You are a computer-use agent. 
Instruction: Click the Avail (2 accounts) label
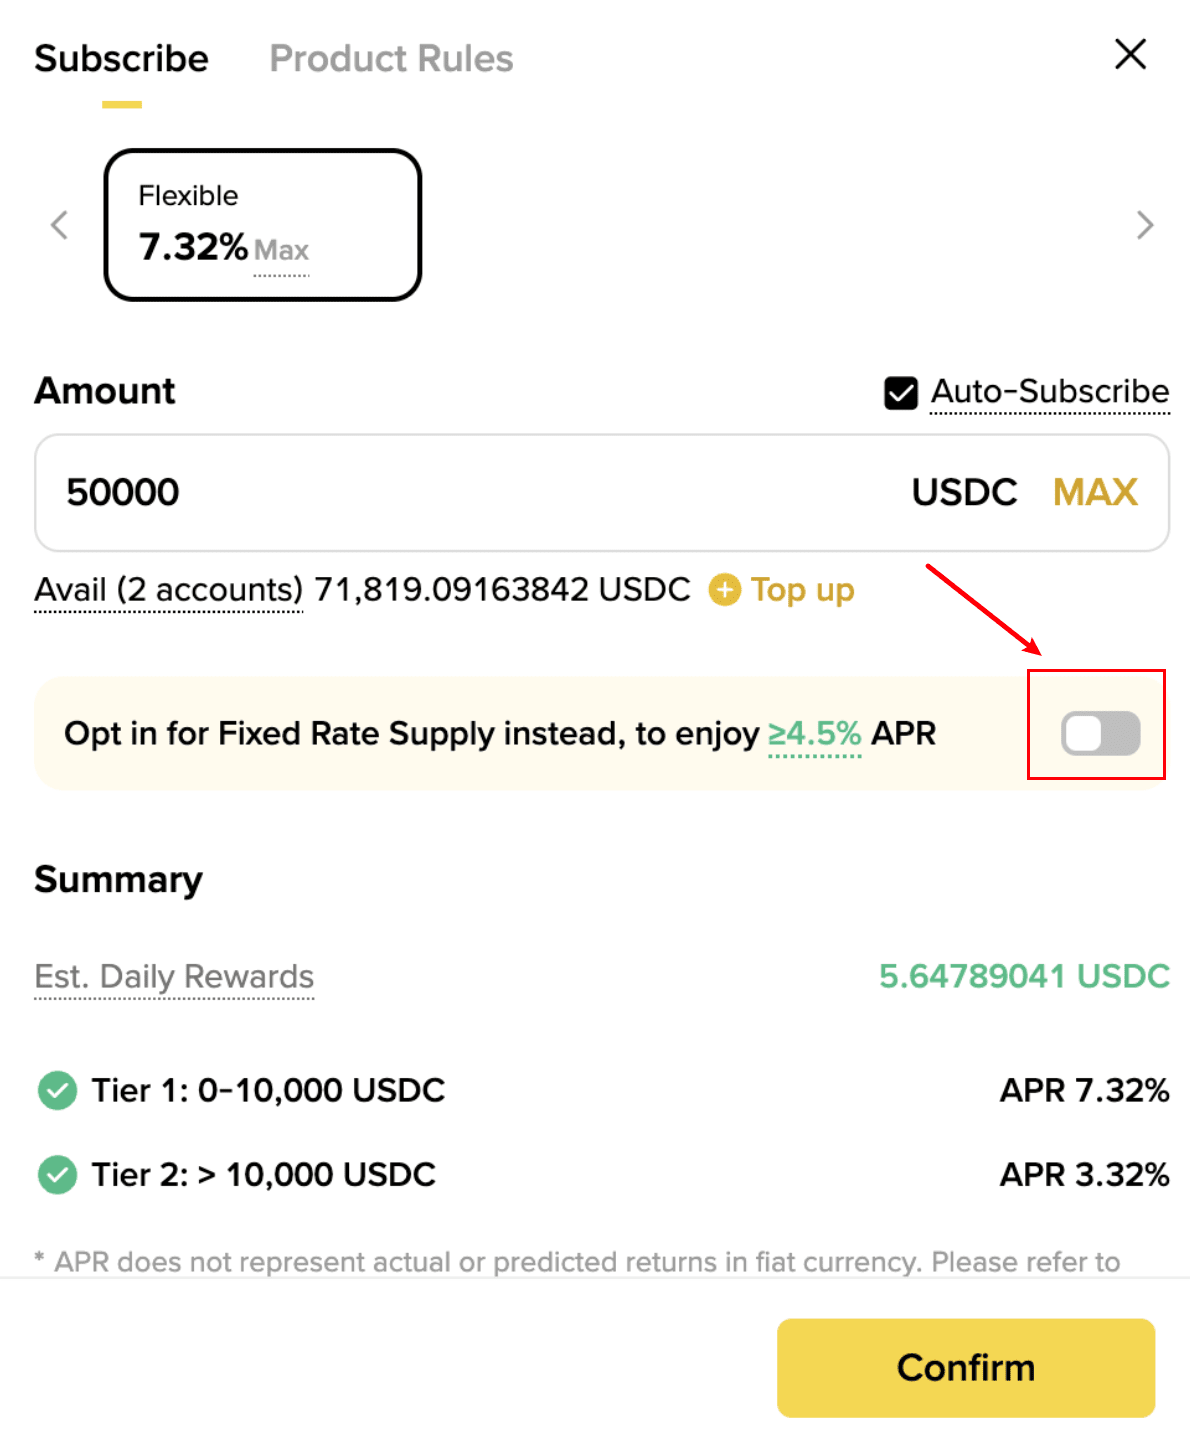(168, 590)
